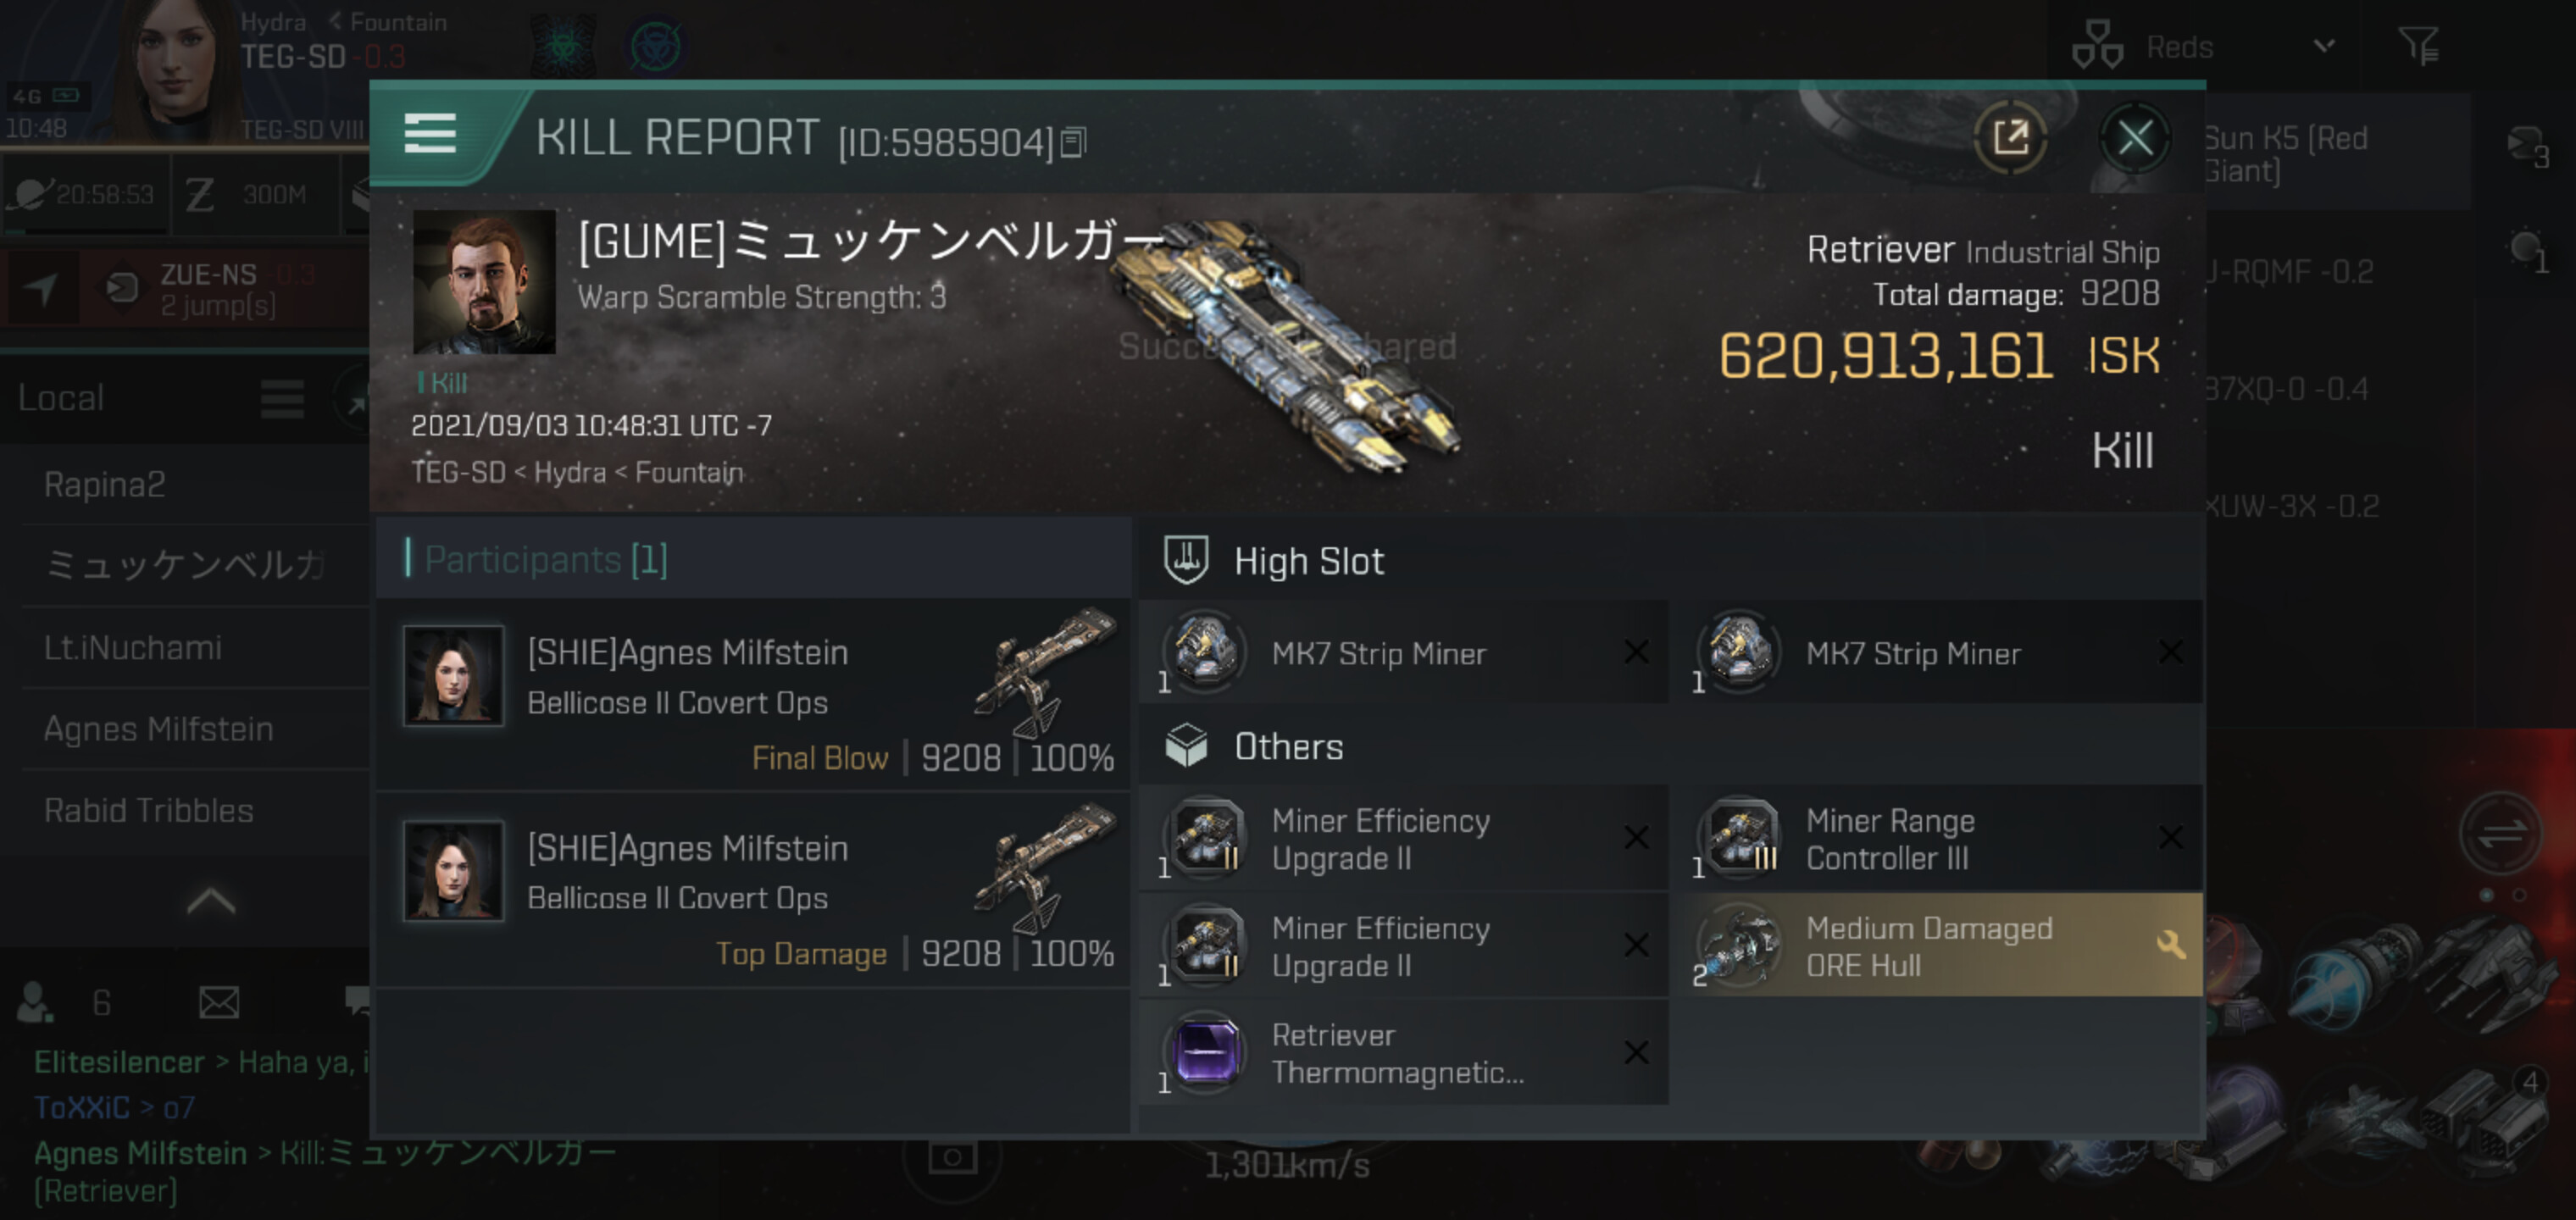Screen dimensions: 2576x1220
Task: Open the Kill Report hamburger menu
Action: tap(430, 134)
